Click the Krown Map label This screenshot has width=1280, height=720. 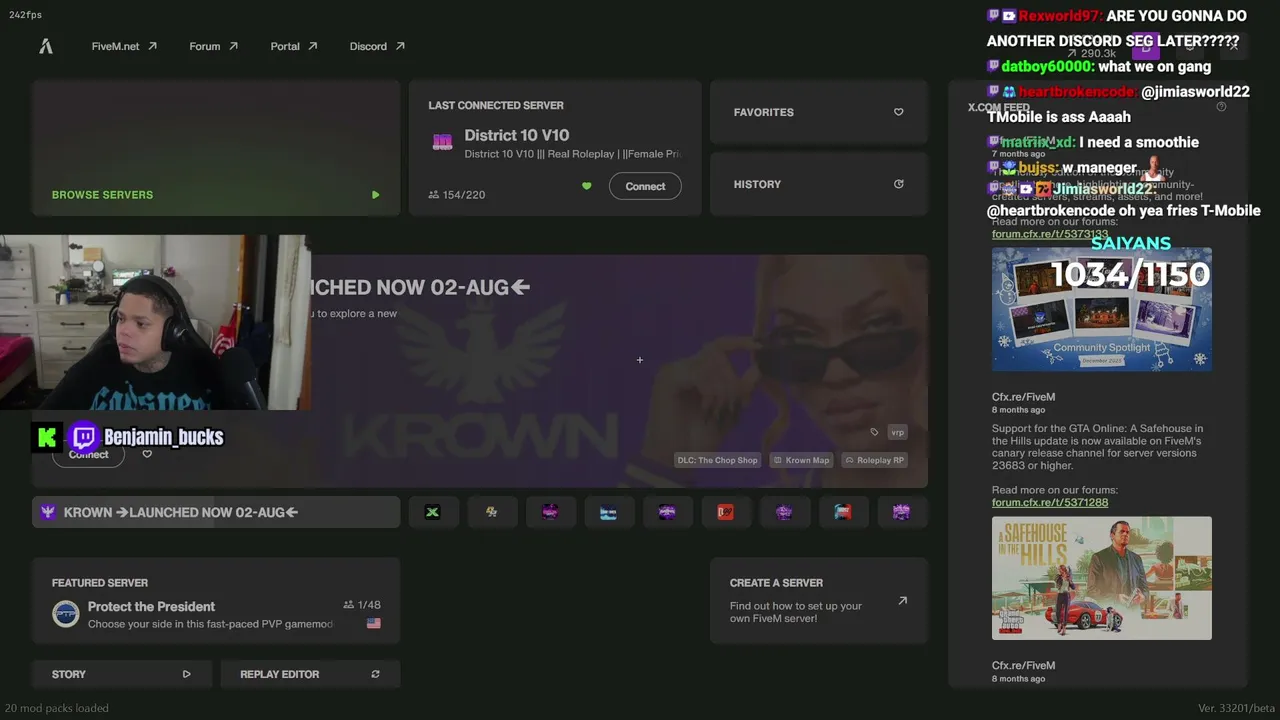click(801, 460)
